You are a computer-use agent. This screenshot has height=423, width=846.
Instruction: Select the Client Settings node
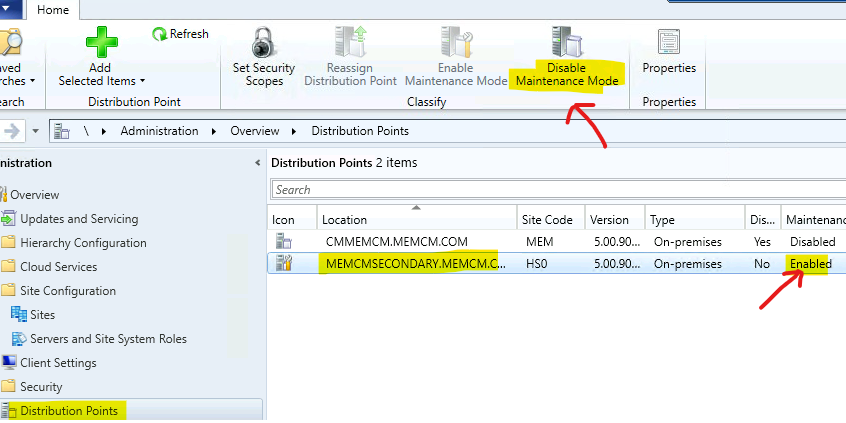pyautogui.click(x=58, y=363)
